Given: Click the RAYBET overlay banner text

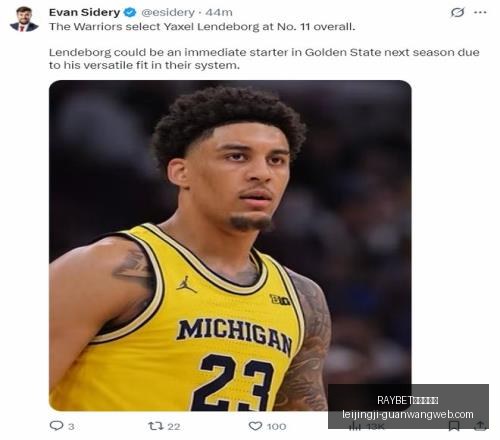Looking at the screenshot, I should (x=408, y=400).
